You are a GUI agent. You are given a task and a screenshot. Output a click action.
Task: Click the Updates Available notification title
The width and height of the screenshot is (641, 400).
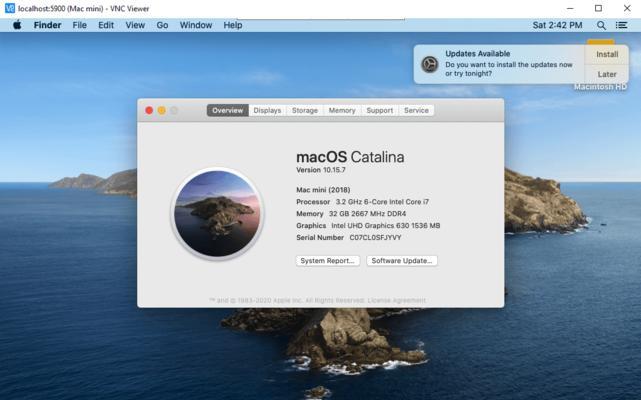pos(477,54)
